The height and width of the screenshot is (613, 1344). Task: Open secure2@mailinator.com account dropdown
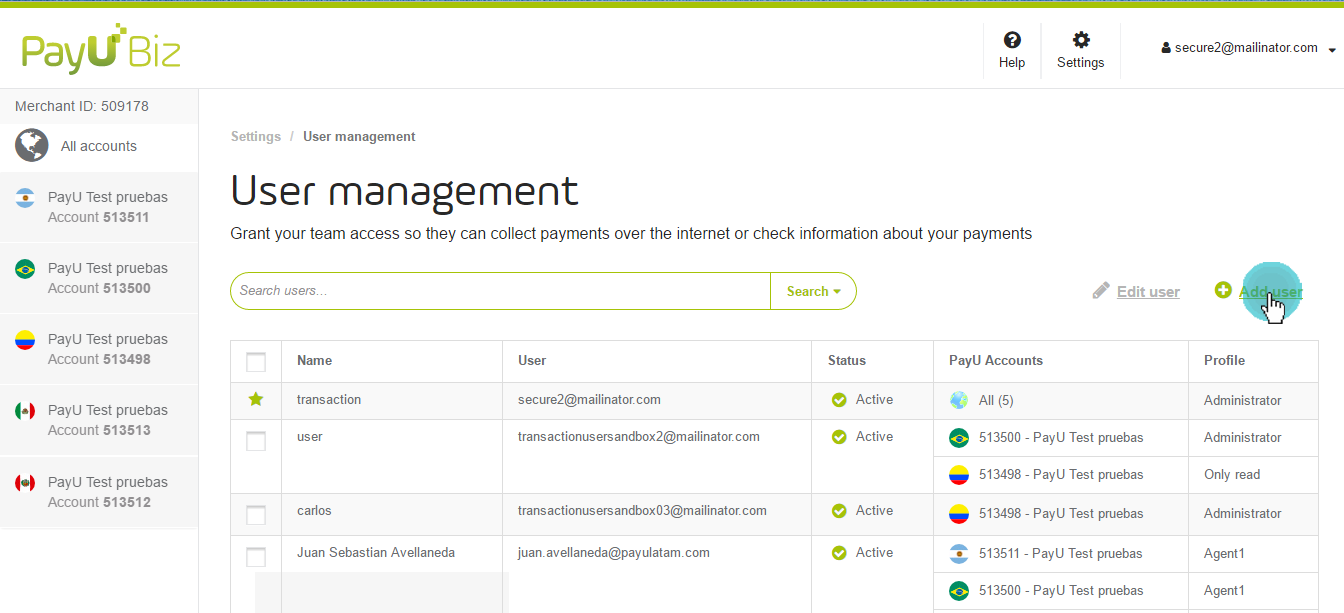pyautogui.click(x=1248, y=48)
